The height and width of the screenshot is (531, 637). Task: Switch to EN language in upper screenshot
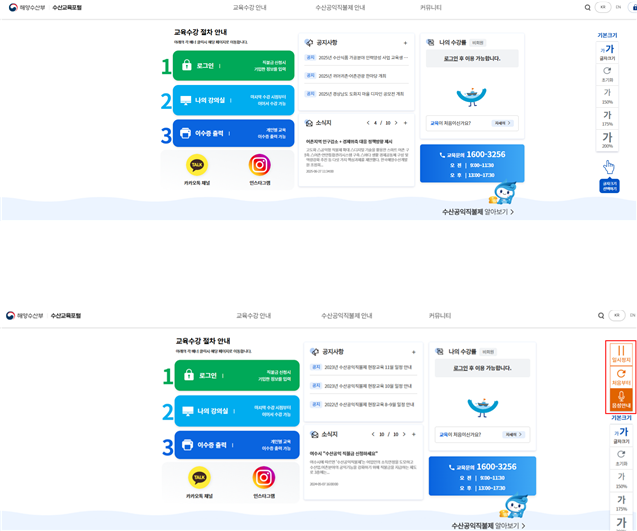tap(618, 7)
